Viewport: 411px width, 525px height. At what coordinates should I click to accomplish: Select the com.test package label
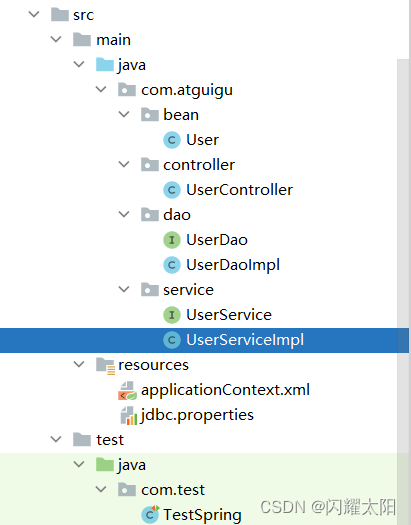(173, 490)
